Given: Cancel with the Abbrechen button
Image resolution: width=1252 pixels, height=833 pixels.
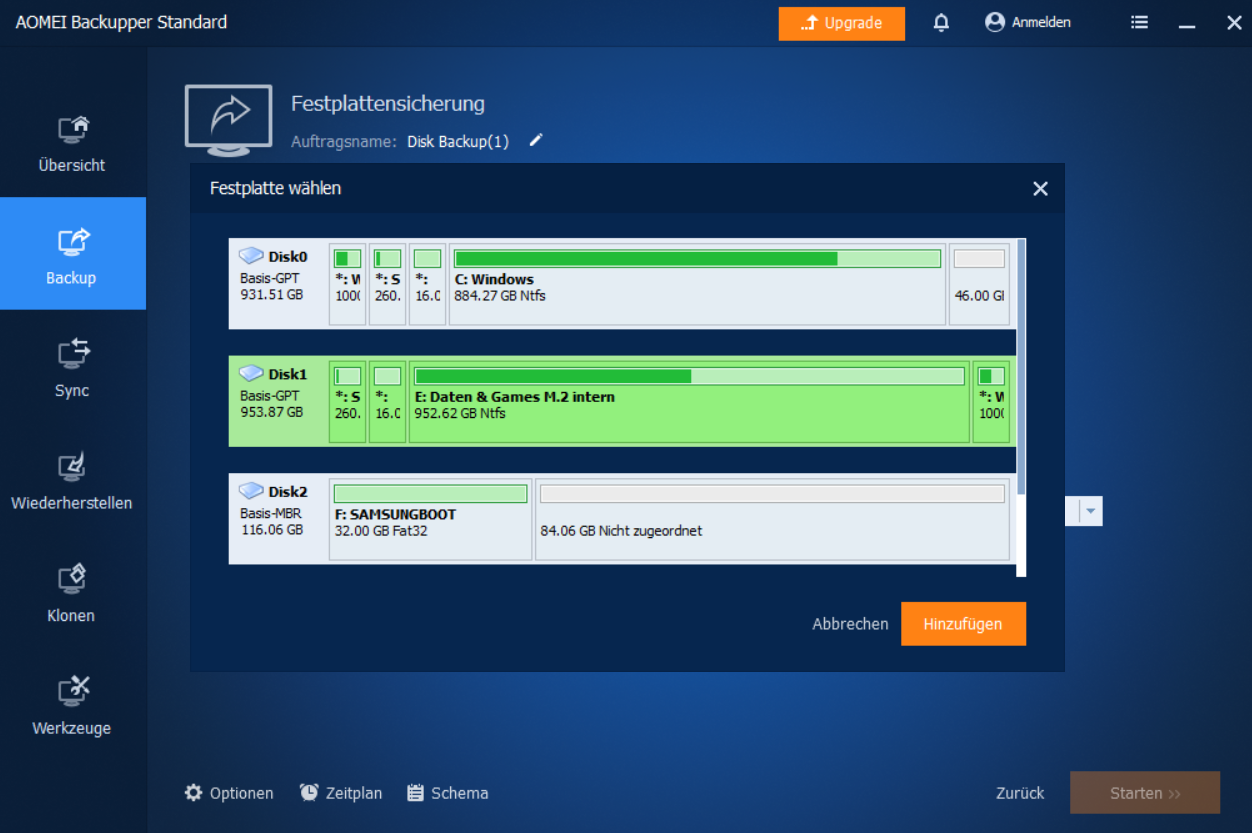Looking at the screenshot, I should [x=850, y=624].
